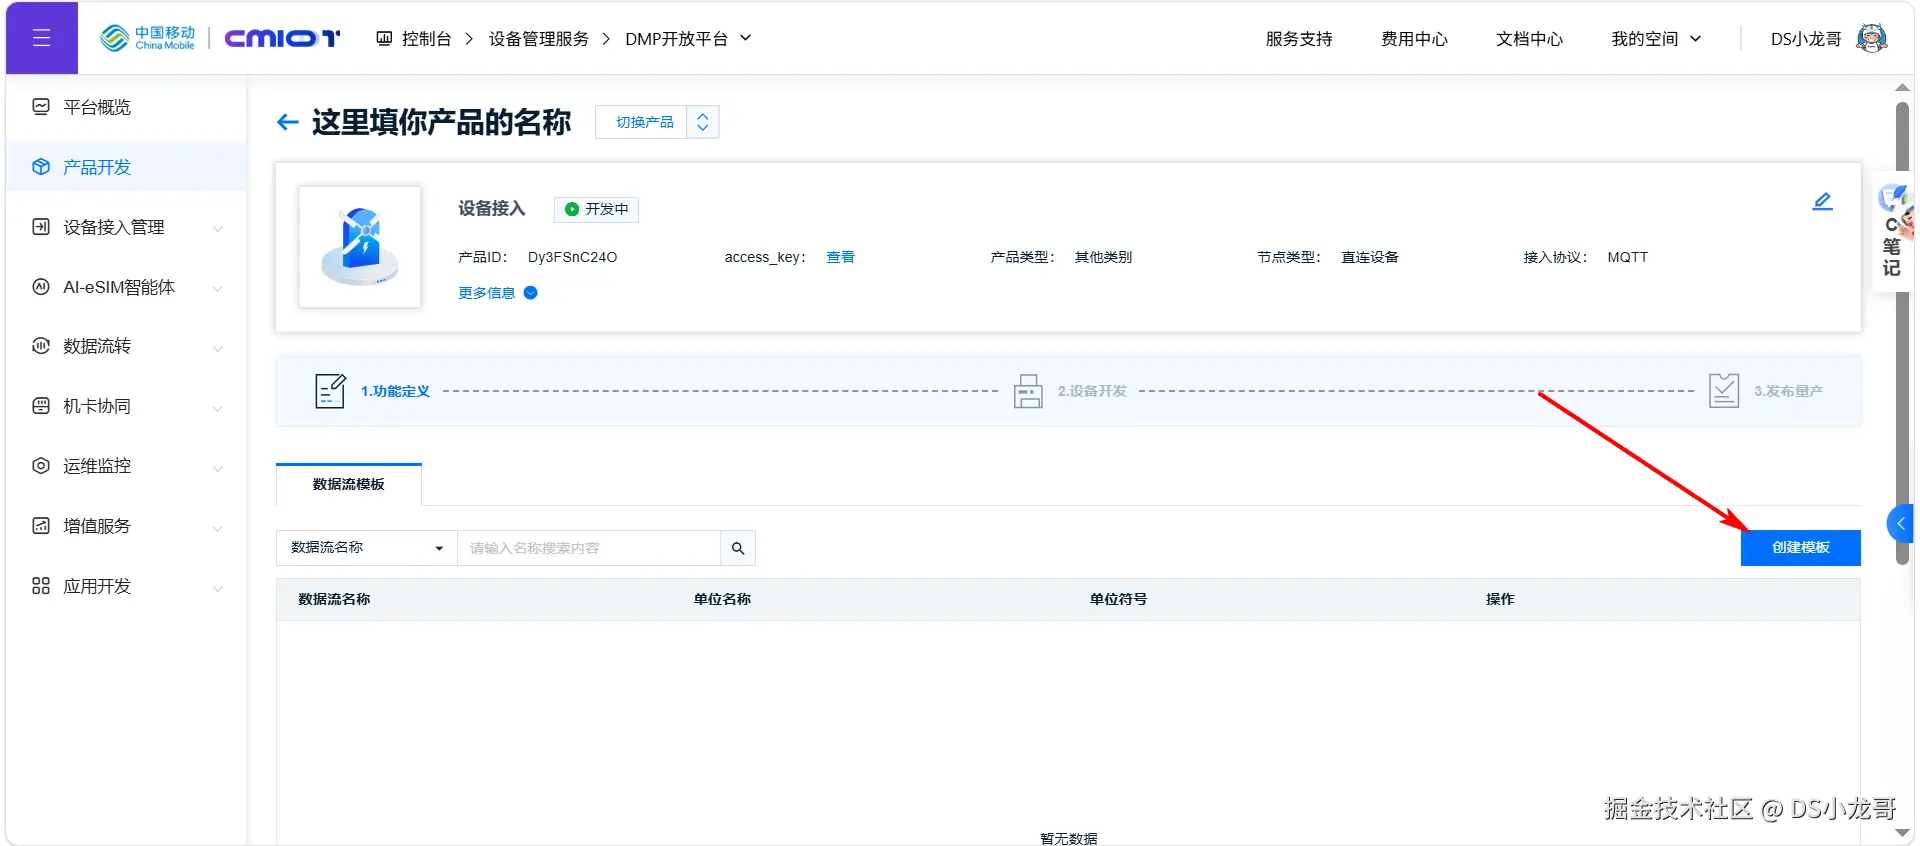
Task: Click the 查看 access_key link
Action: point(840,257)
